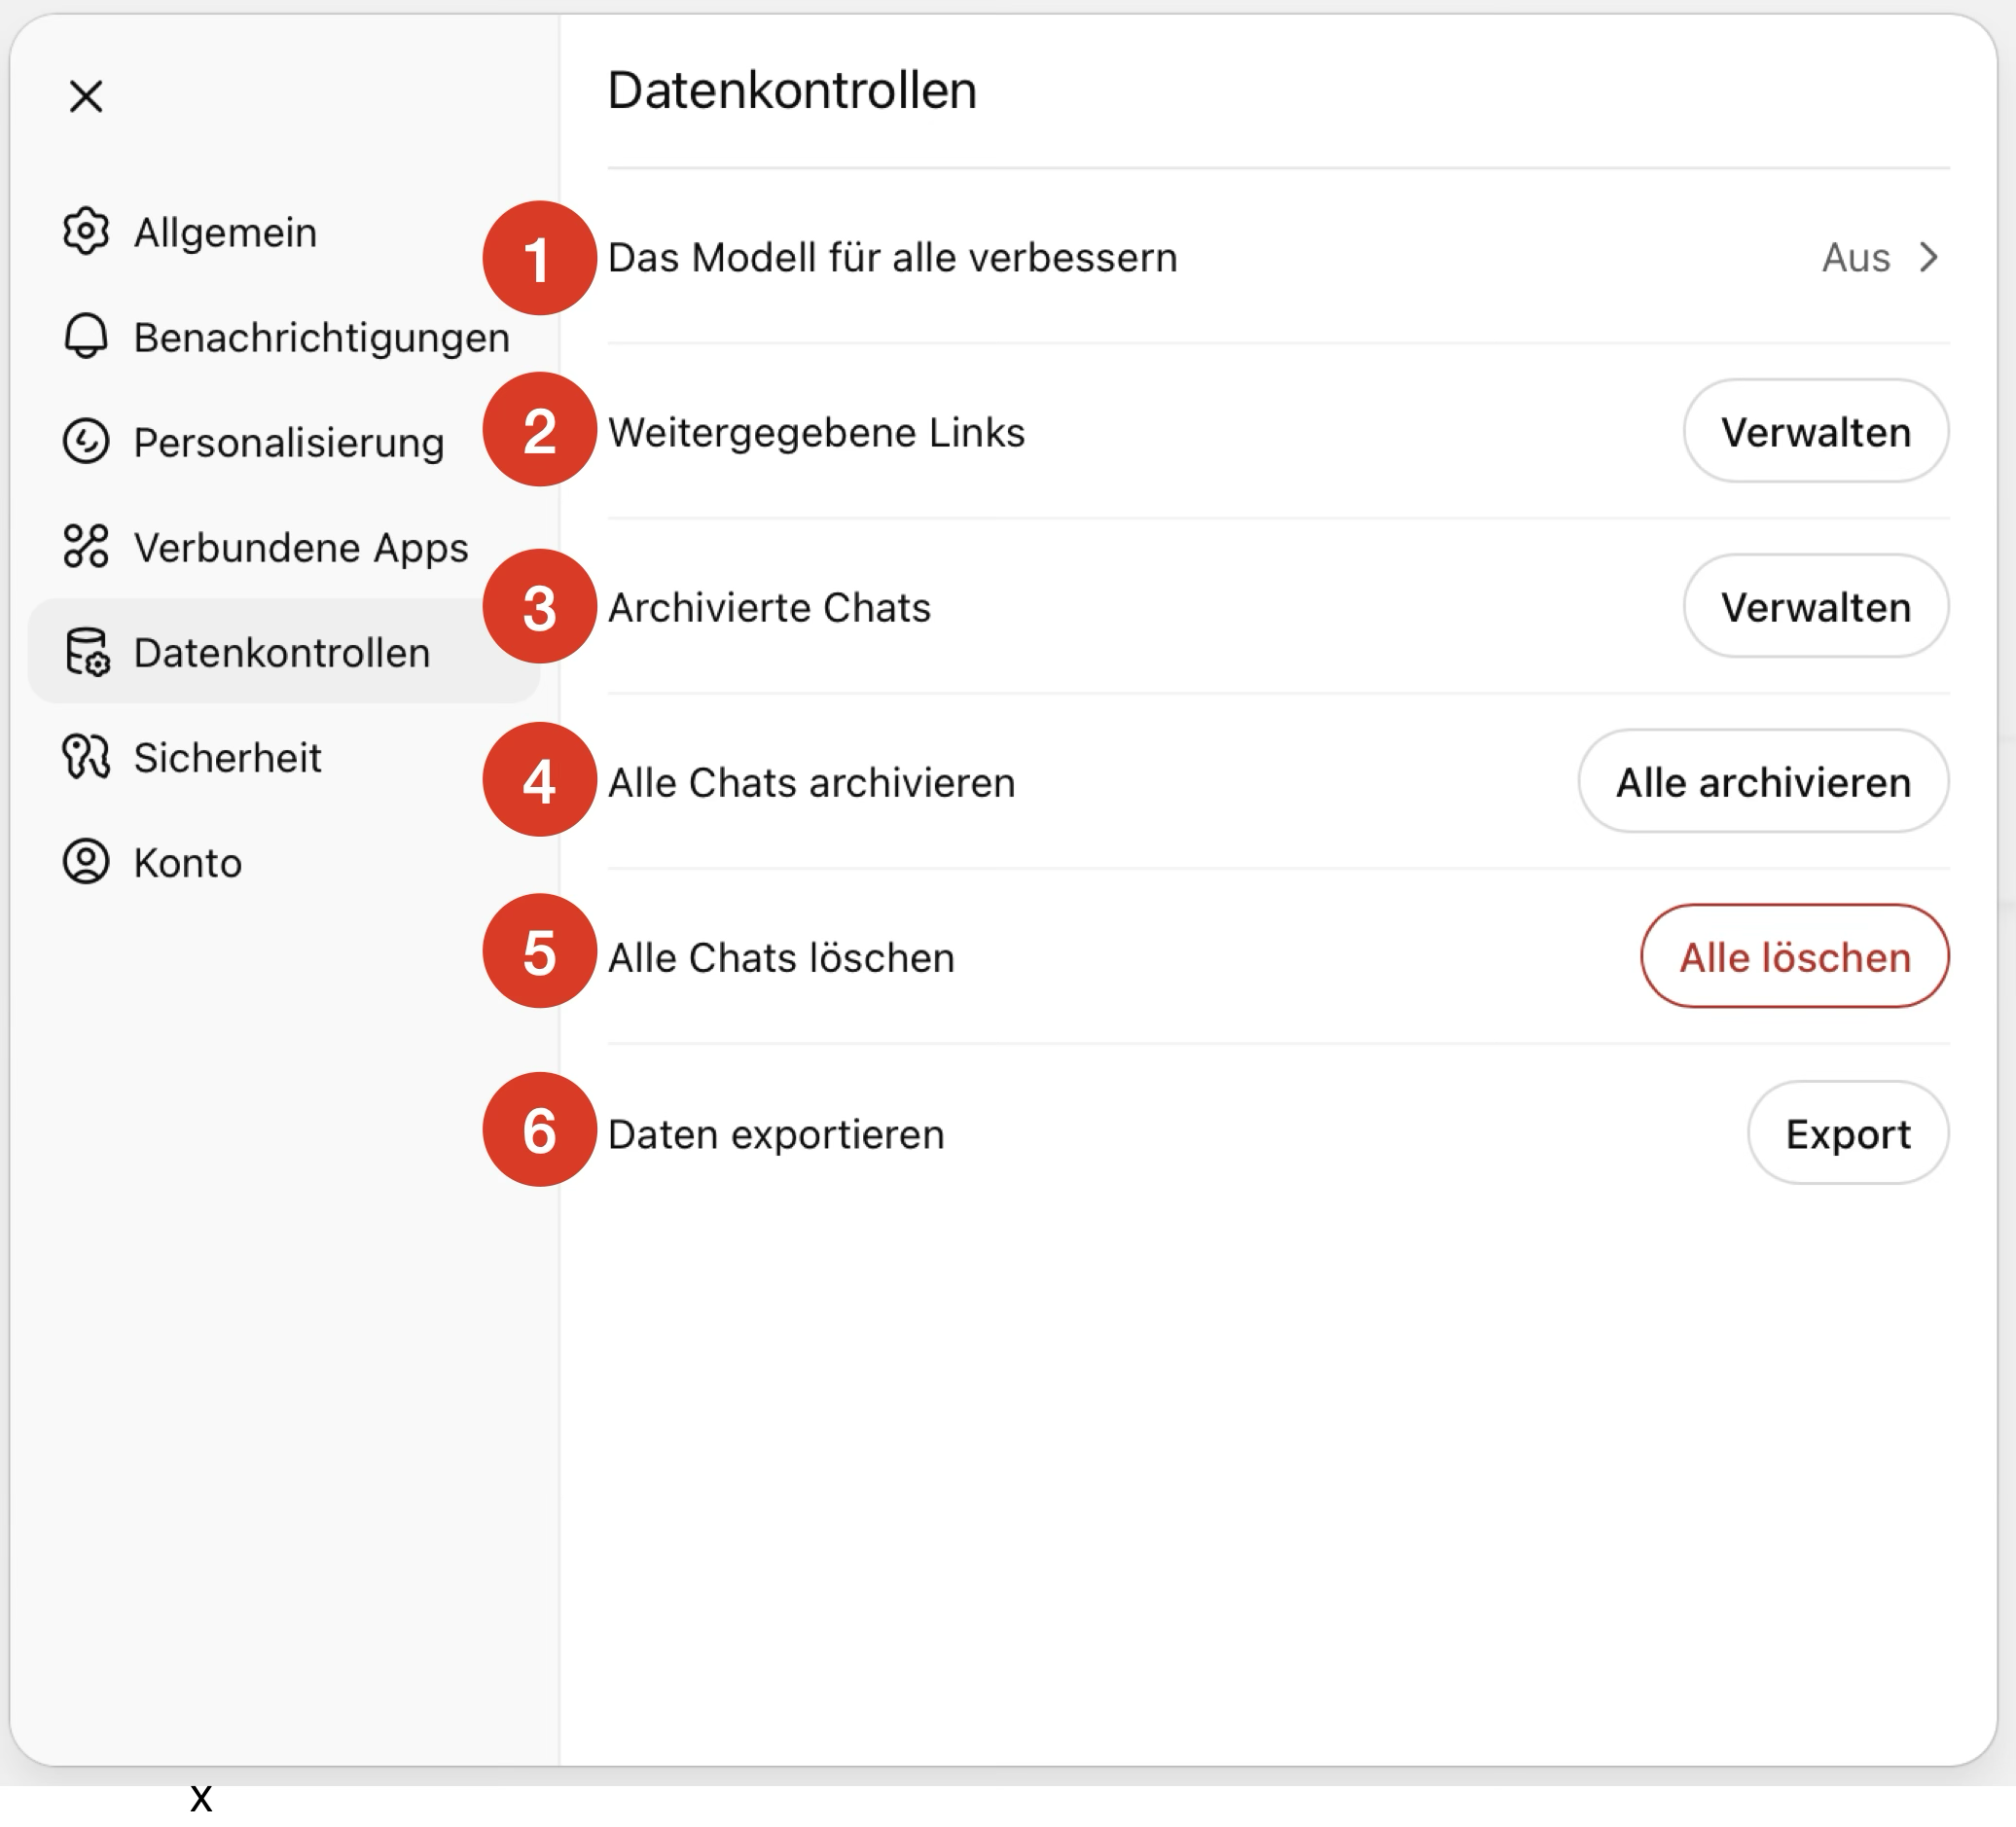The height and width of the screenshot is (1827, 2016).
Task: Click the Aus status value
Action: (1855, 258)
